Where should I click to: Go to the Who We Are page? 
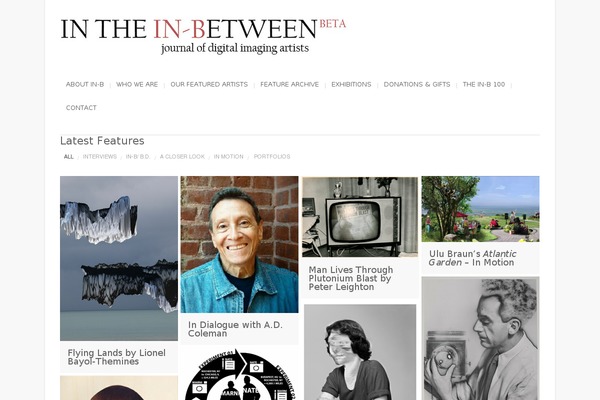137,84
